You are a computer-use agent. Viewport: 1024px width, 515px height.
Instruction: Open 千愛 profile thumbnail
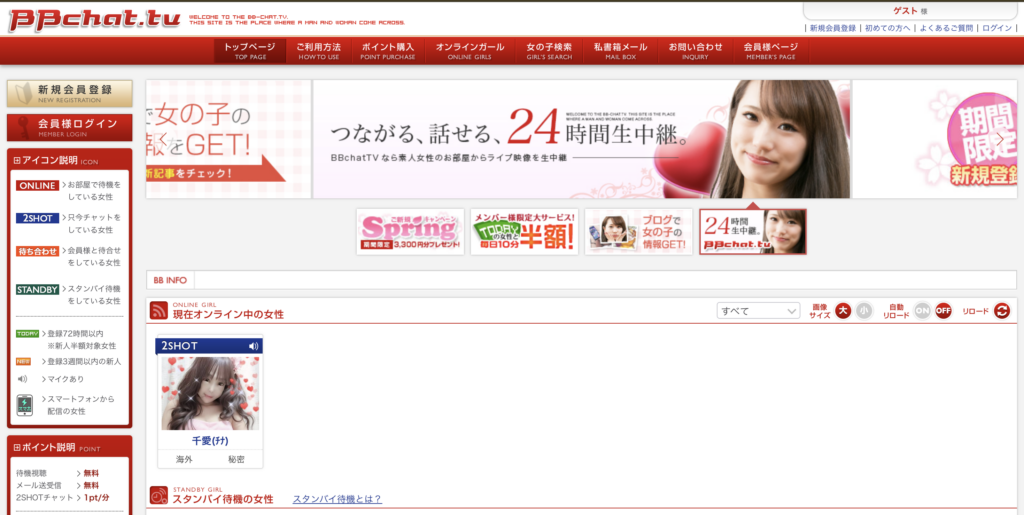click(210, 394)
